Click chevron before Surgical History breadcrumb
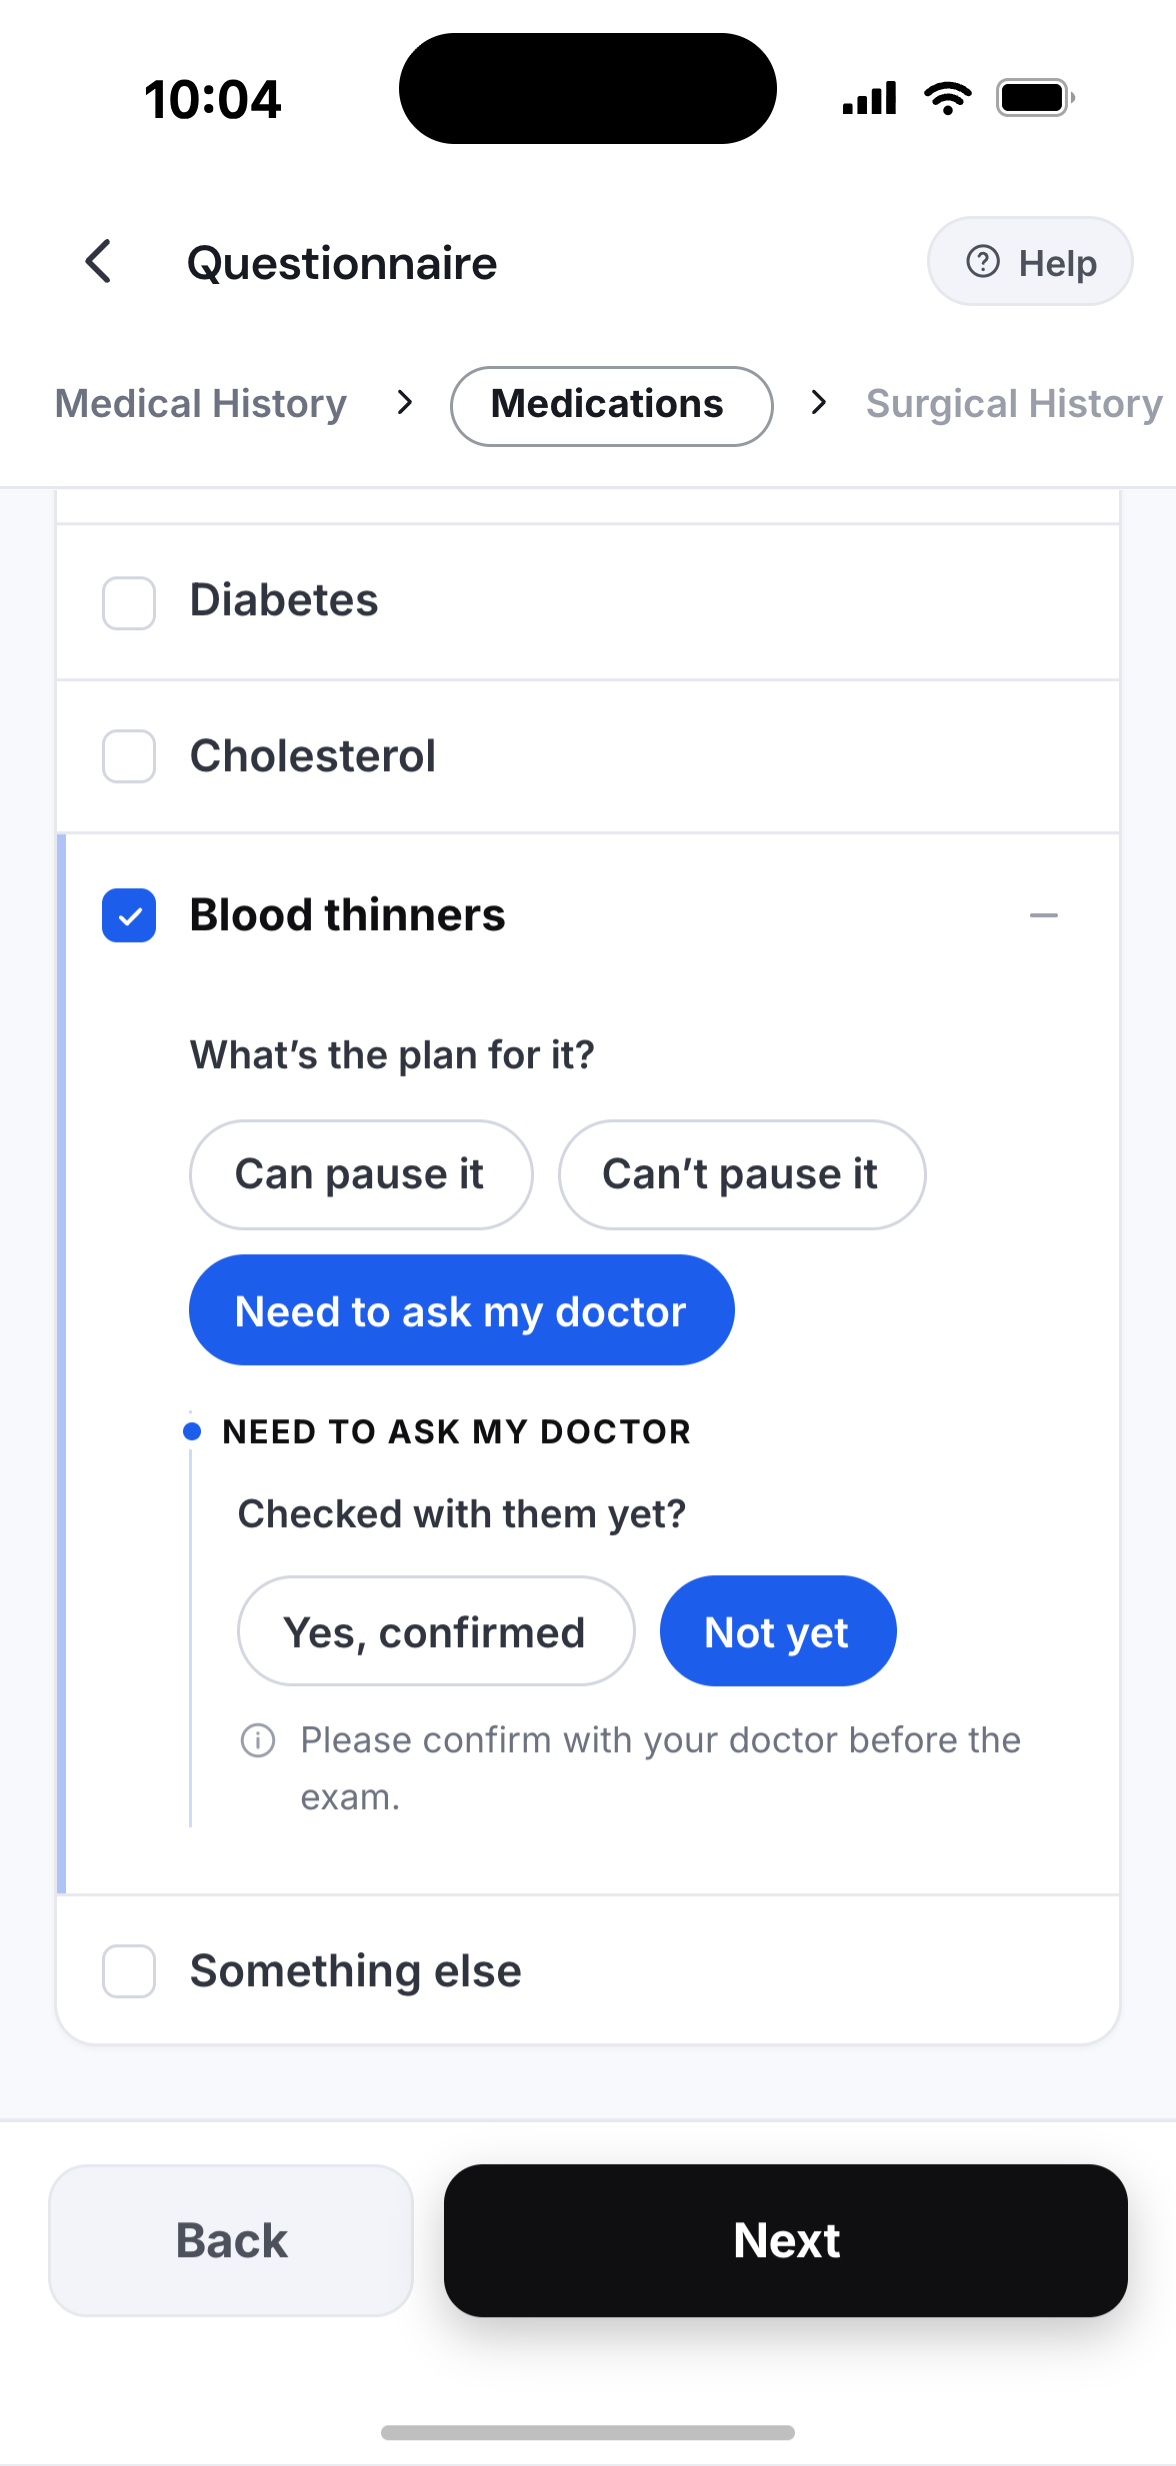Image resolution: width=1176 pixels, height=2466 pixels. coord(819,403)
